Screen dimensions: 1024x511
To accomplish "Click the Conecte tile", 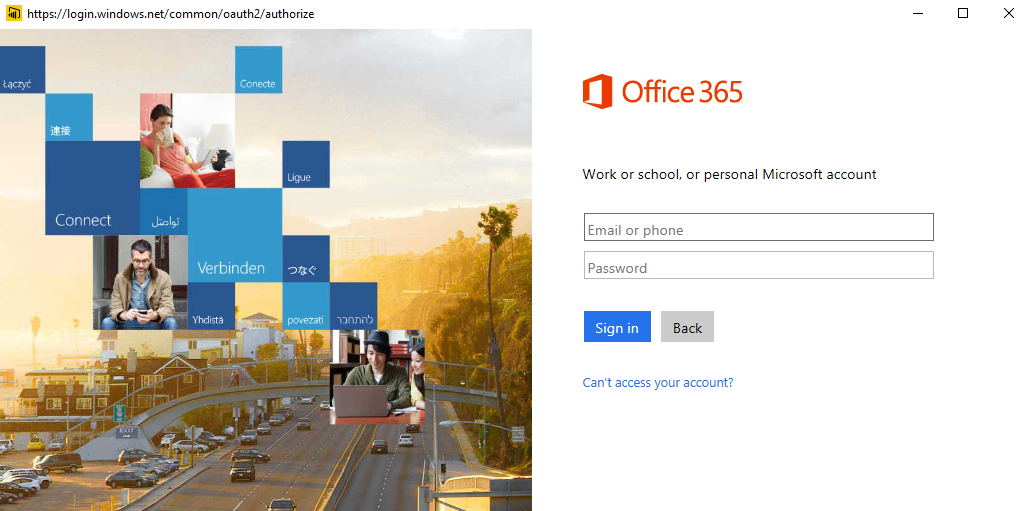I will click(259, 70).
